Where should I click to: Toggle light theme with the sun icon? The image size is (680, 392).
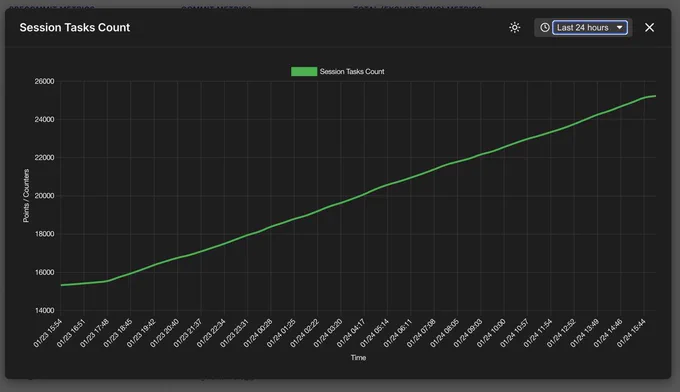click(x=514, y=27)
